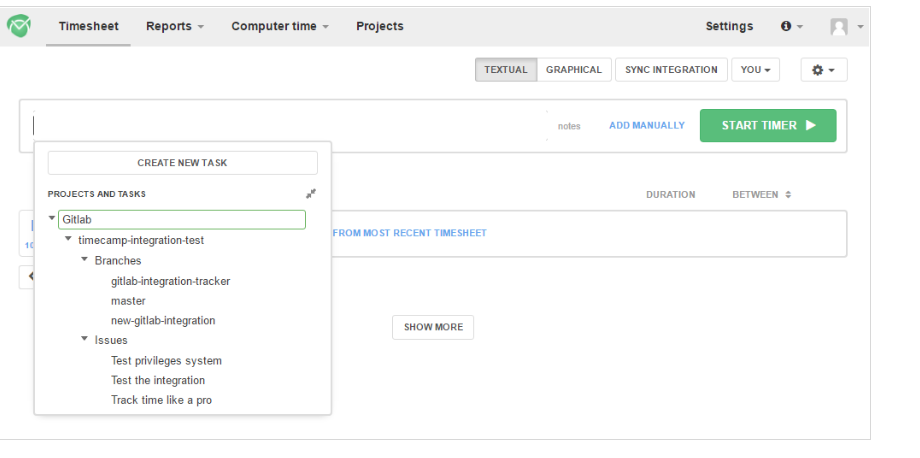The width and height of the screenshot is (920, 458).
Task: Open the gear options dropdown
Action: click(x=824, y=70)
